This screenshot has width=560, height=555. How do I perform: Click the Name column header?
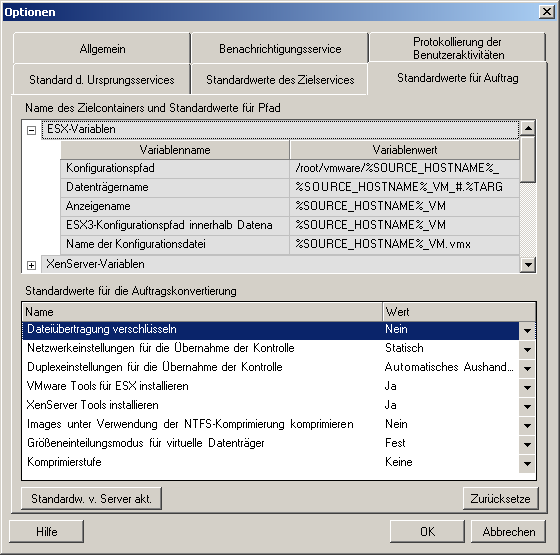coord(202,312)
